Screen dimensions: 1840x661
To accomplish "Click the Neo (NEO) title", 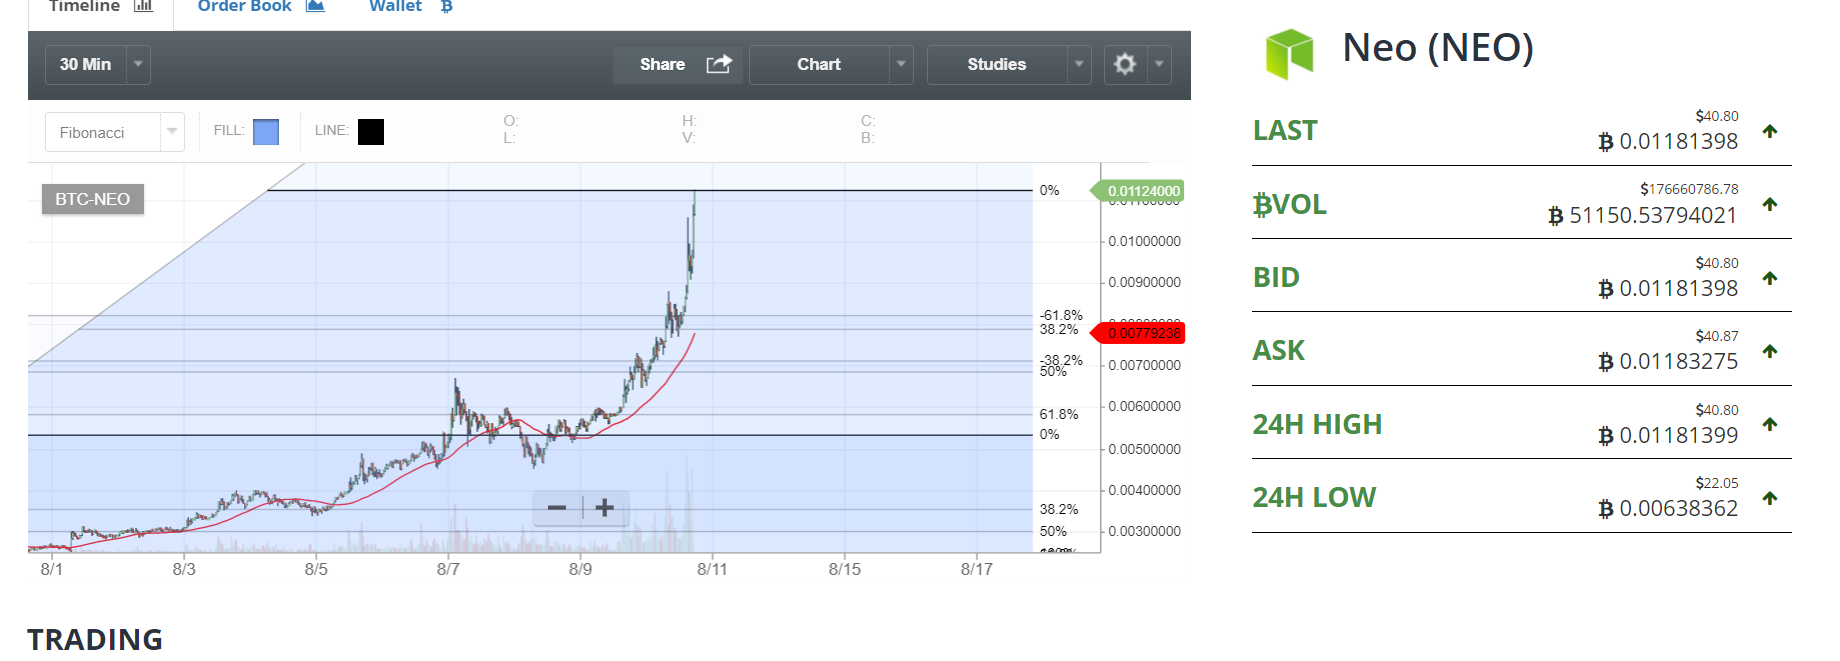I will click(x=1437, y=48).
